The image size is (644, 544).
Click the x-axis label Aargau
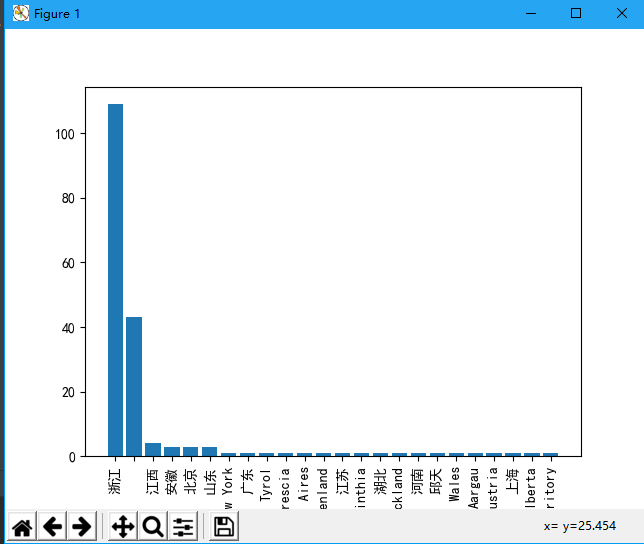tap(474, 488)
